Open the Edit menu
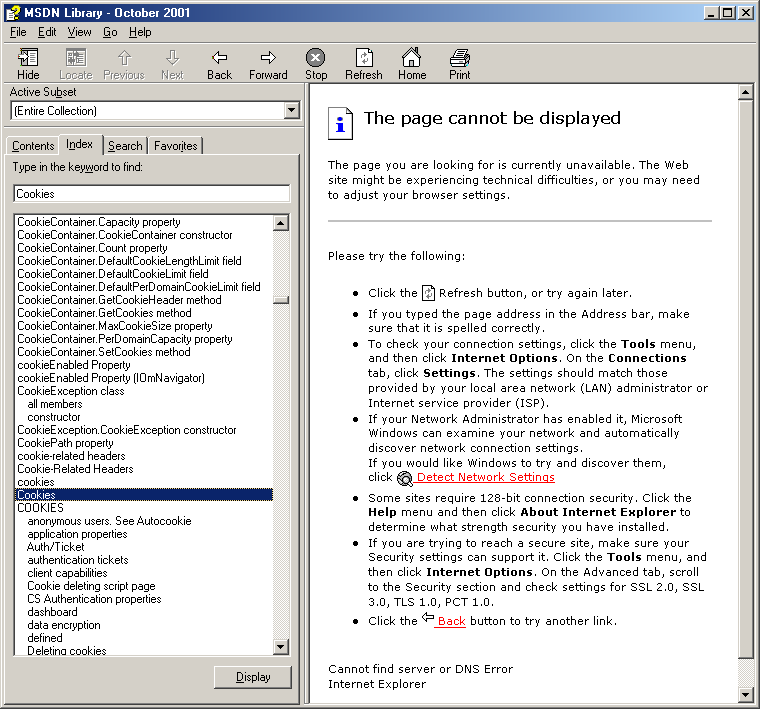 (x=47, y=32)
